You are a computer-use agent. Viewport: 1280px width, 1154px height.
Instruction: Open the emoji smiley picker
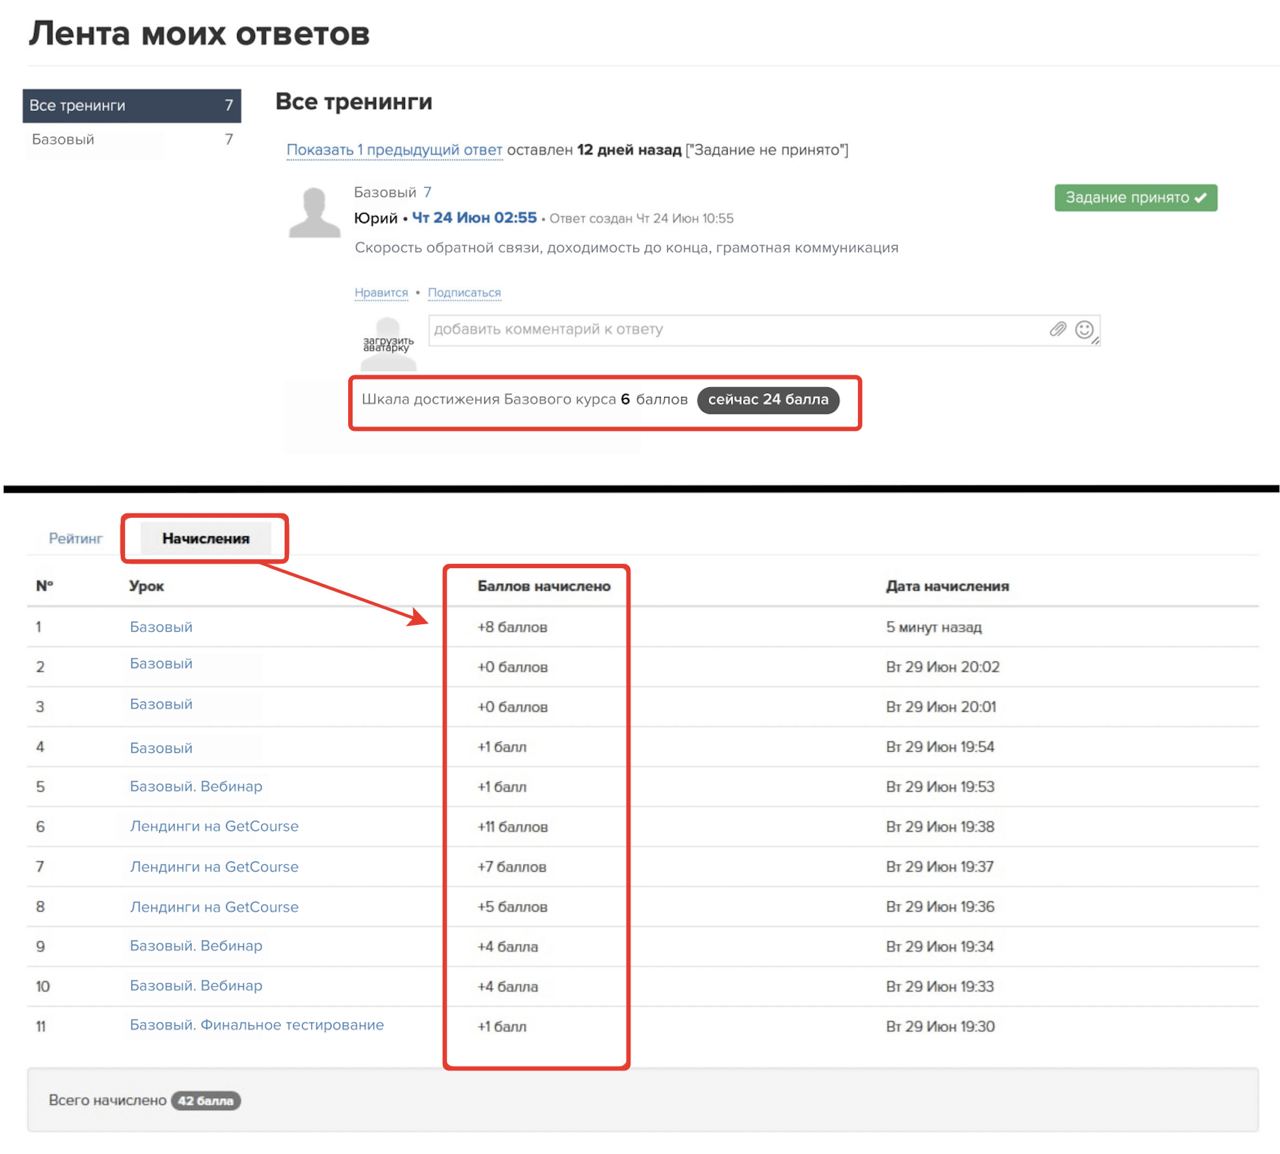[1084, 329]
